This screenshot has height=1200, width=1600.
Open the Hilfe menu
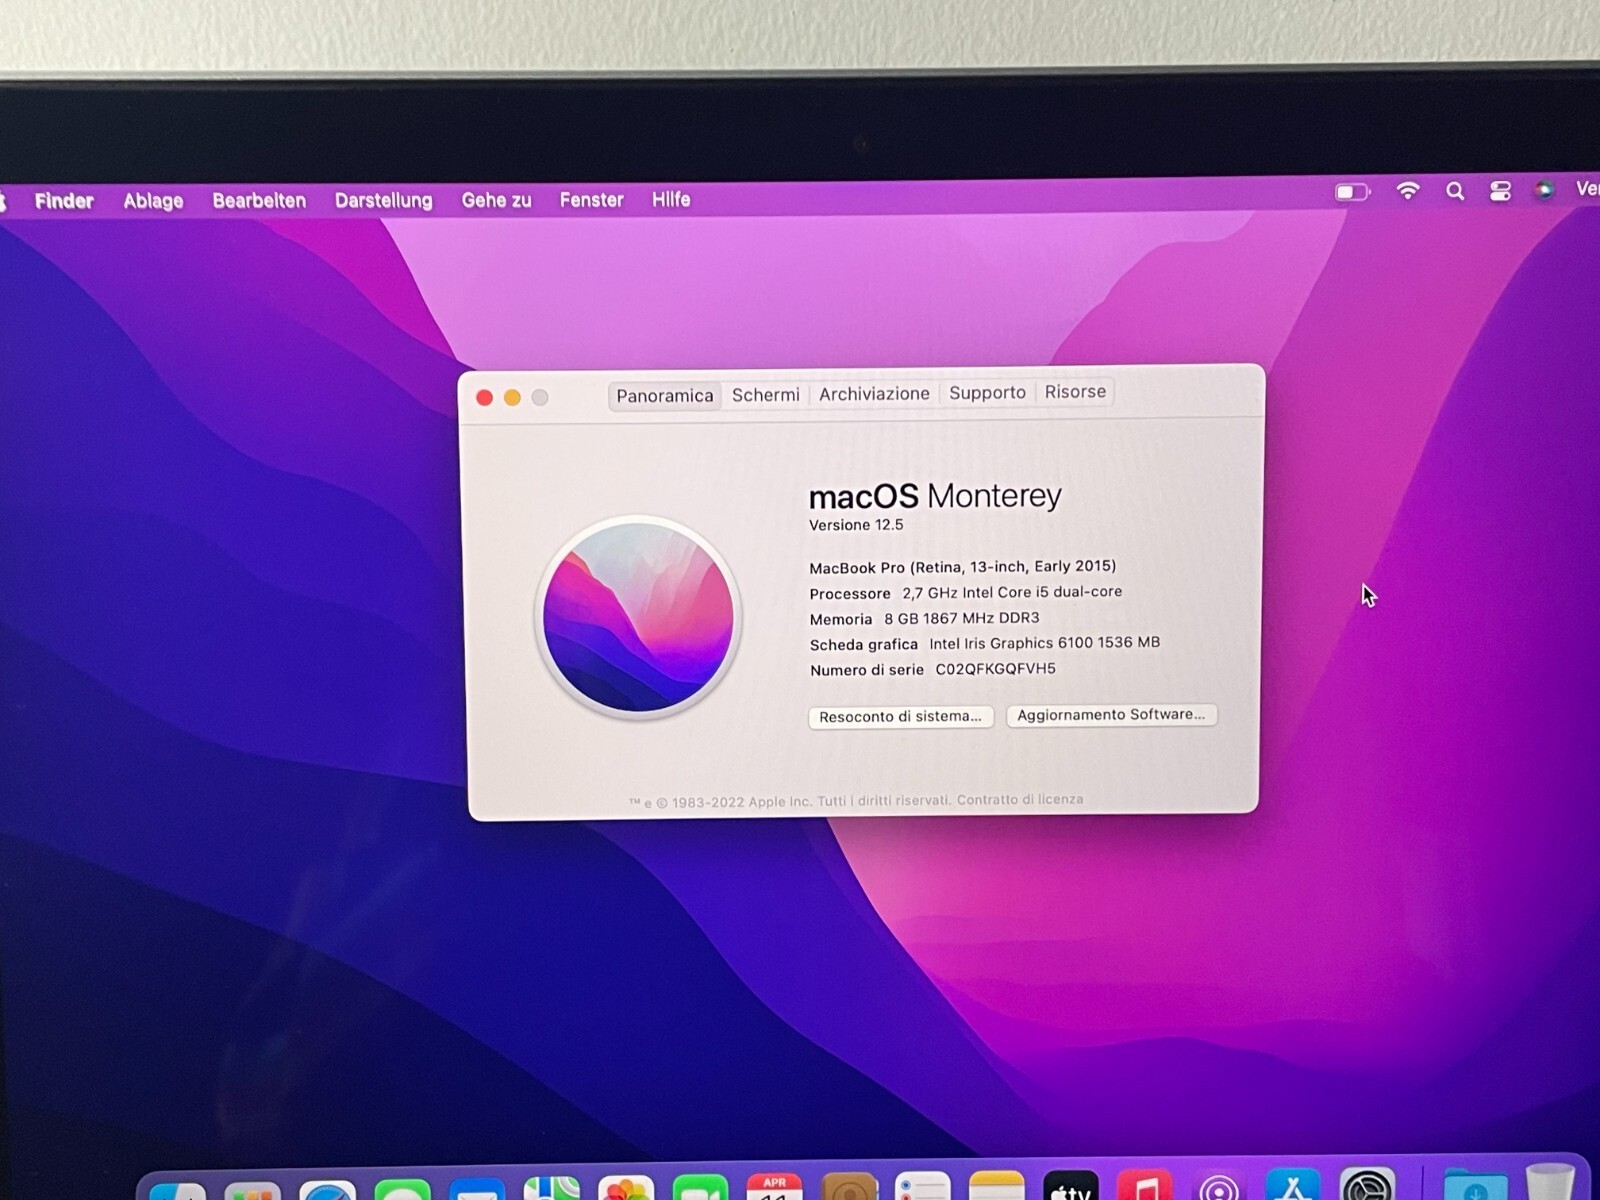tap(671, 199)
